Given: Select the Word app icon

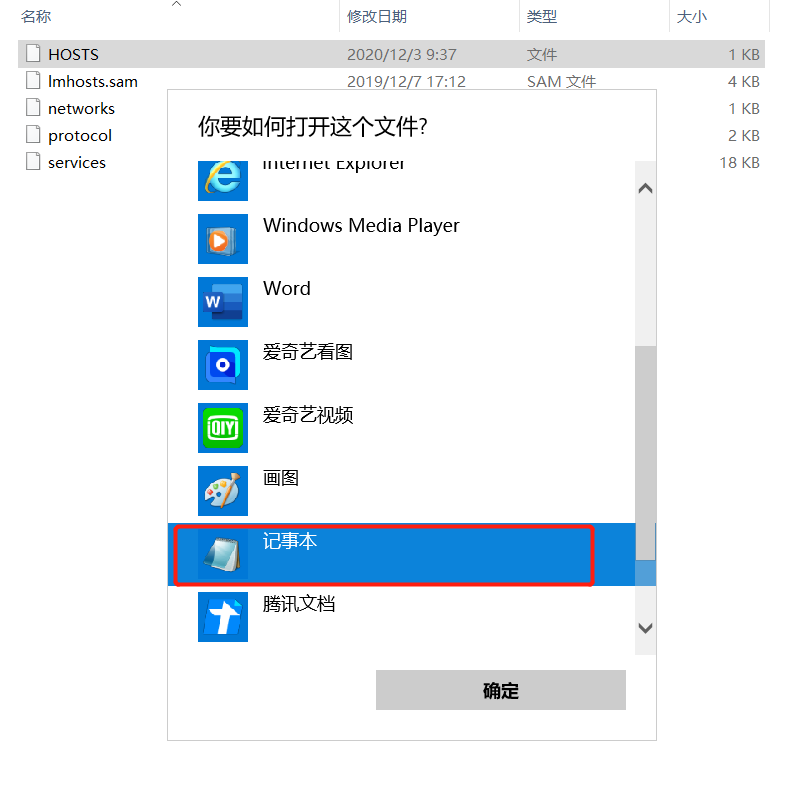Looking at the screenshot, I should 223,302.
